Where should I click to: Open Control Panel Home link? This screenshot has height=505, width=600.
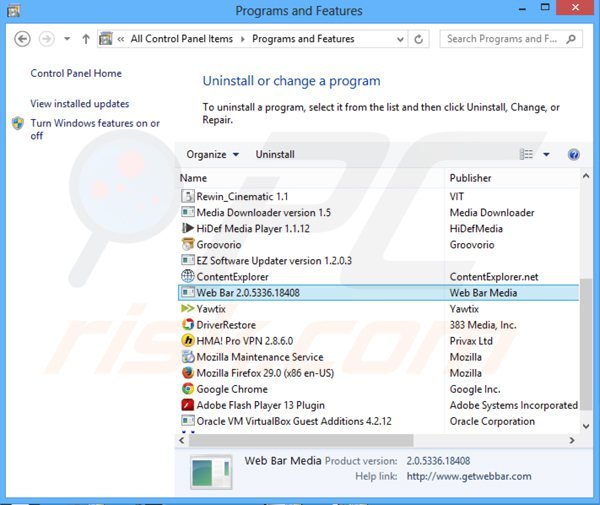[x=76, y=73]
